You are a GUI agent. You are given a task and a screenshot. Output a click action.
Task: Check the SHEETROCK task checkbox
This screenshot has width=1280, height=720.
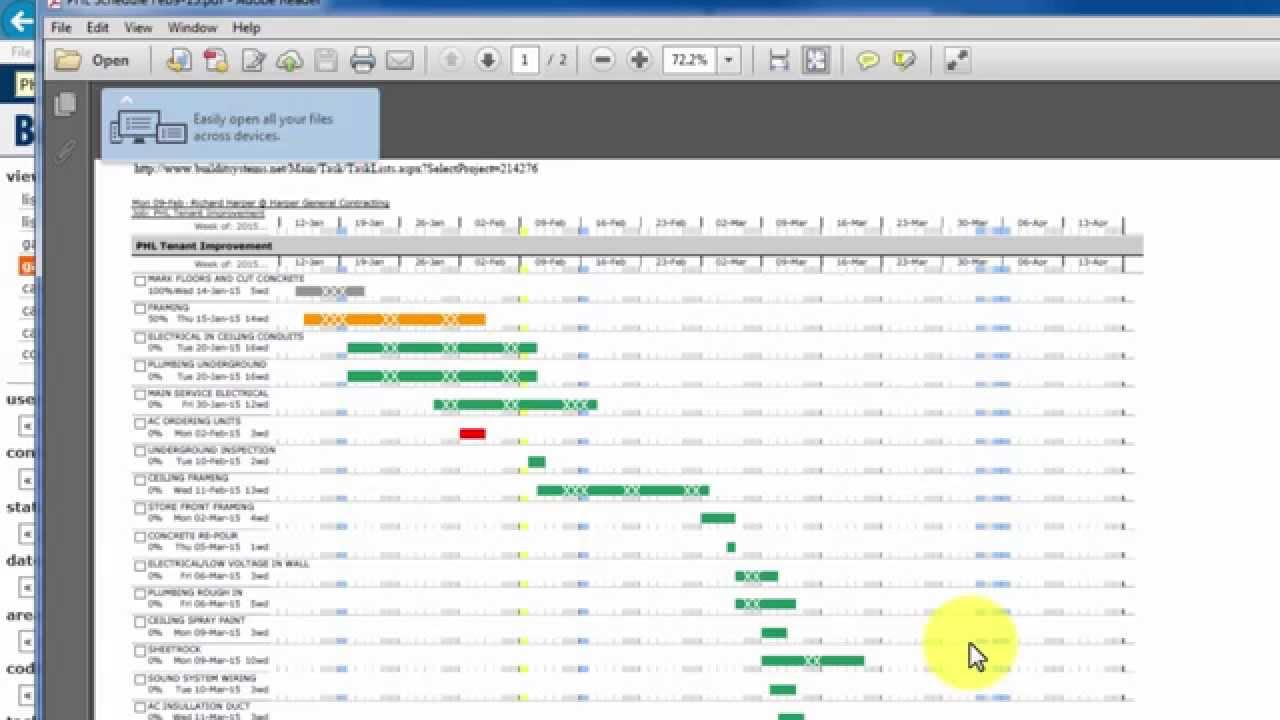140,651
